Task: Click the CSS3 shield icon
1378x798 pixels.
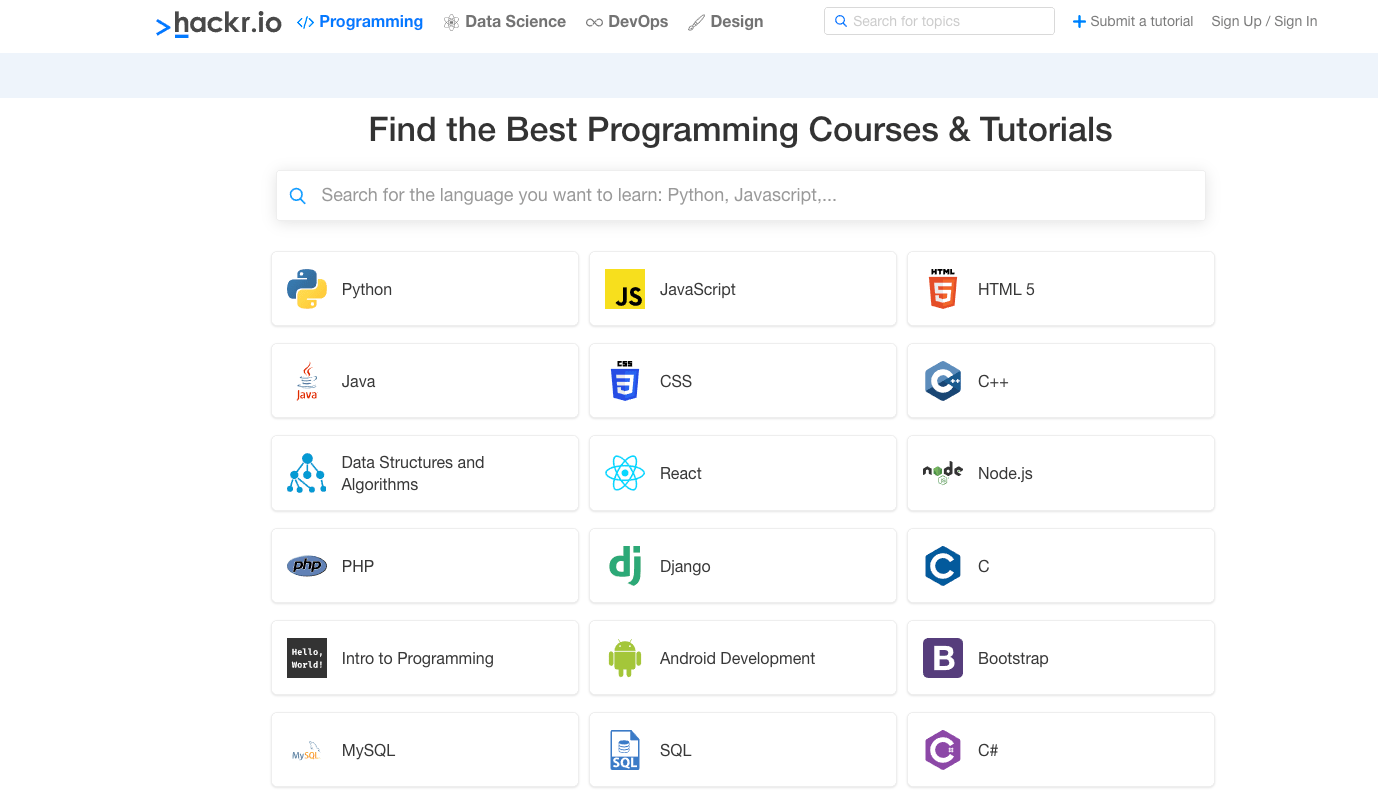Action: coord(625,381)
